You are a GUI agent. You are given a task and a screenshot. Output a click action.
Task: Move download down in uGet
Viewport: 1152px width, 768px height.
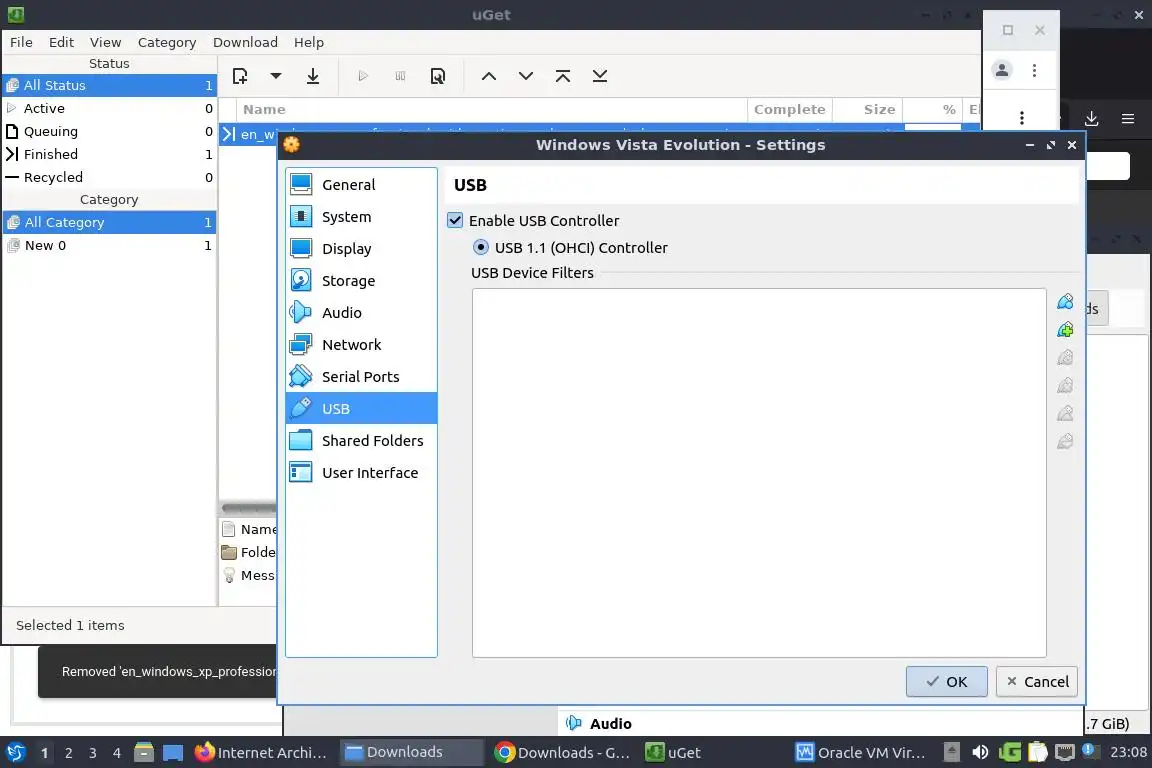[526, 76]
